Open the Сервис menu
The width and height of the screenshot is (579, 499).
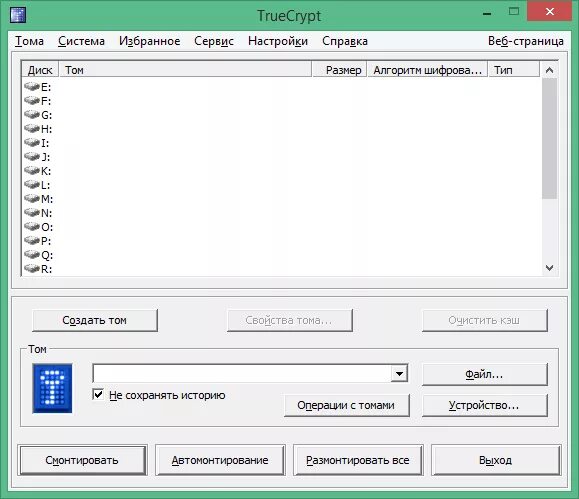[214, 41]
